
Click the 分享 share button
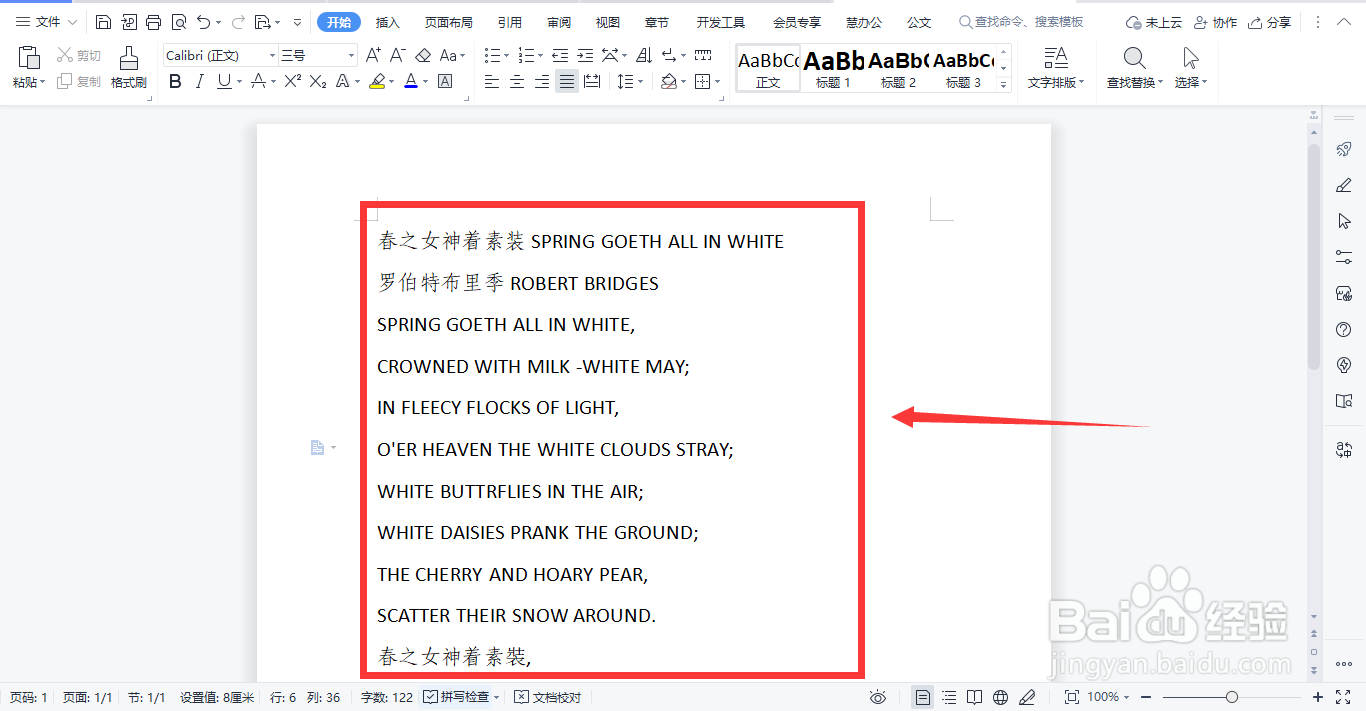(x=1269, y=22)
